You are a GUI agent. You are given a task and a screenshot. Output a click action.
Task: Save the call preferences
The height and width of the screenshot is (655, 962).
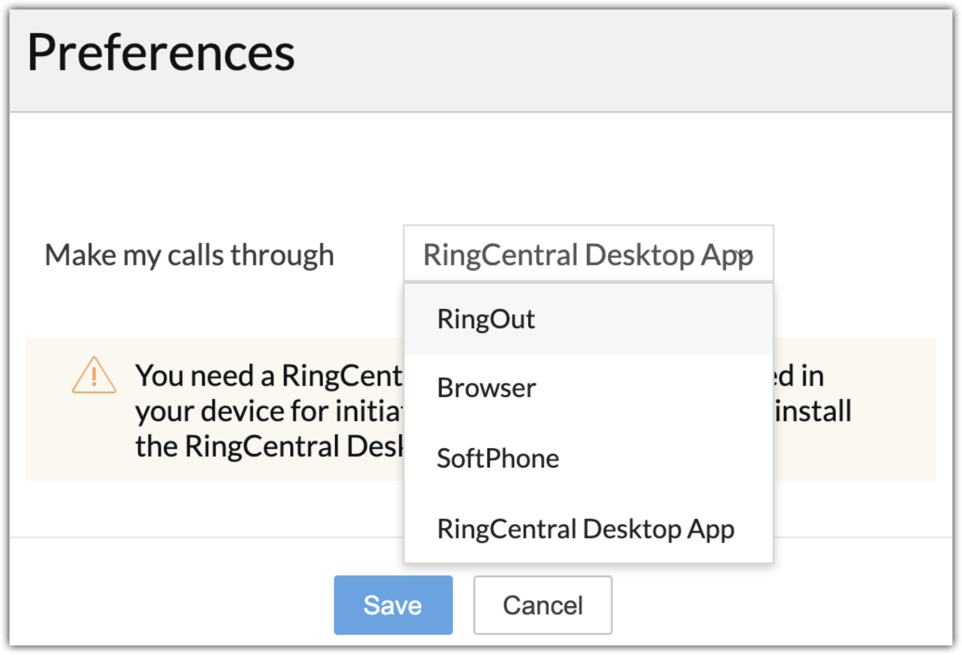(393, 605)
